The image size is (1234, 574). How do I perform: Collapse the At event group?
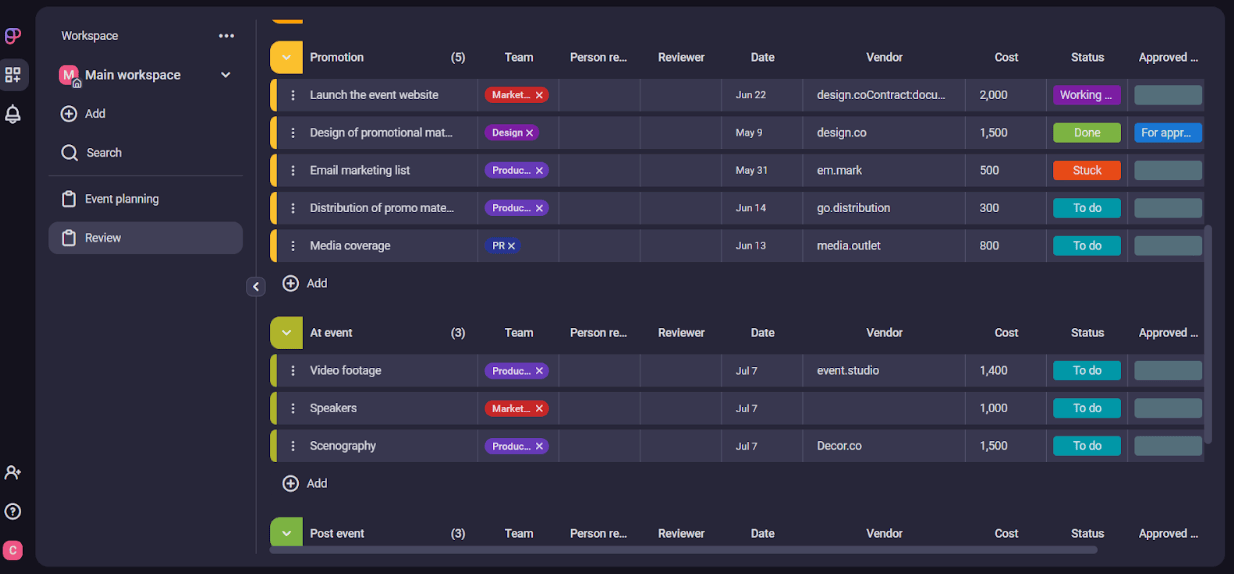click(x=286, y=333)
